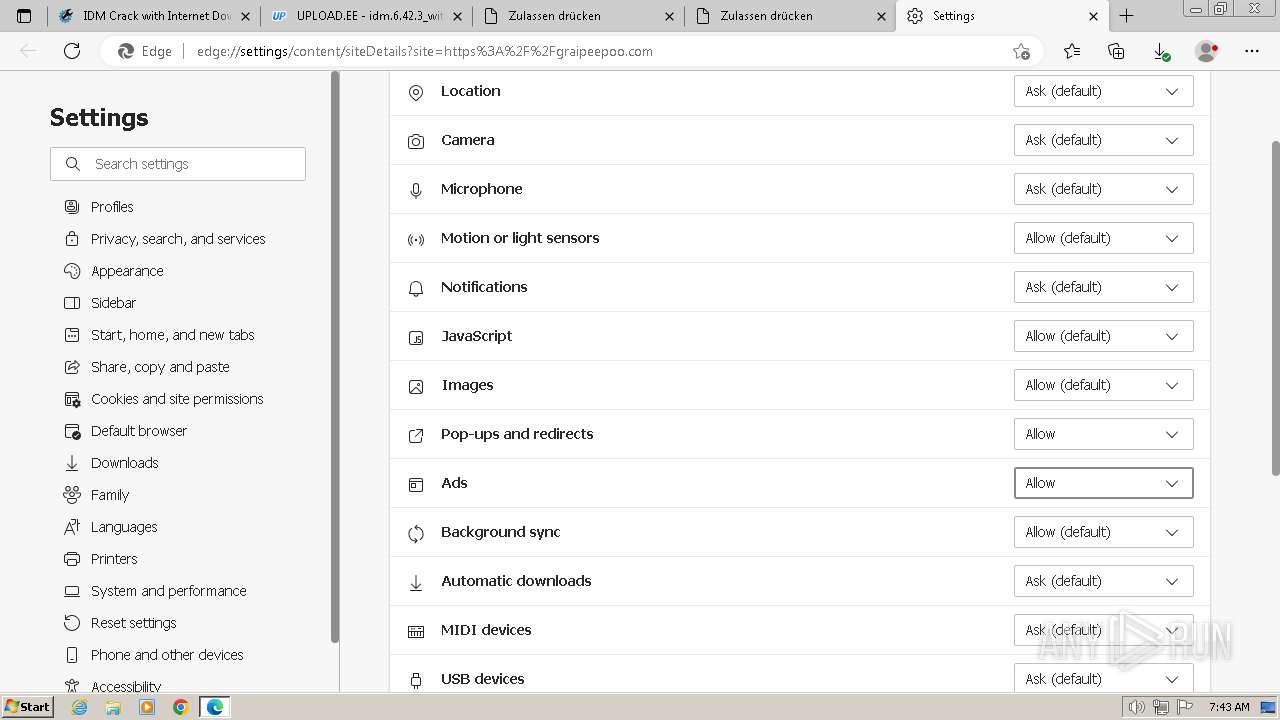The width and height of the screenshot is (1280, 720).
Task: Refresh the current page
Action: (72, 51)
